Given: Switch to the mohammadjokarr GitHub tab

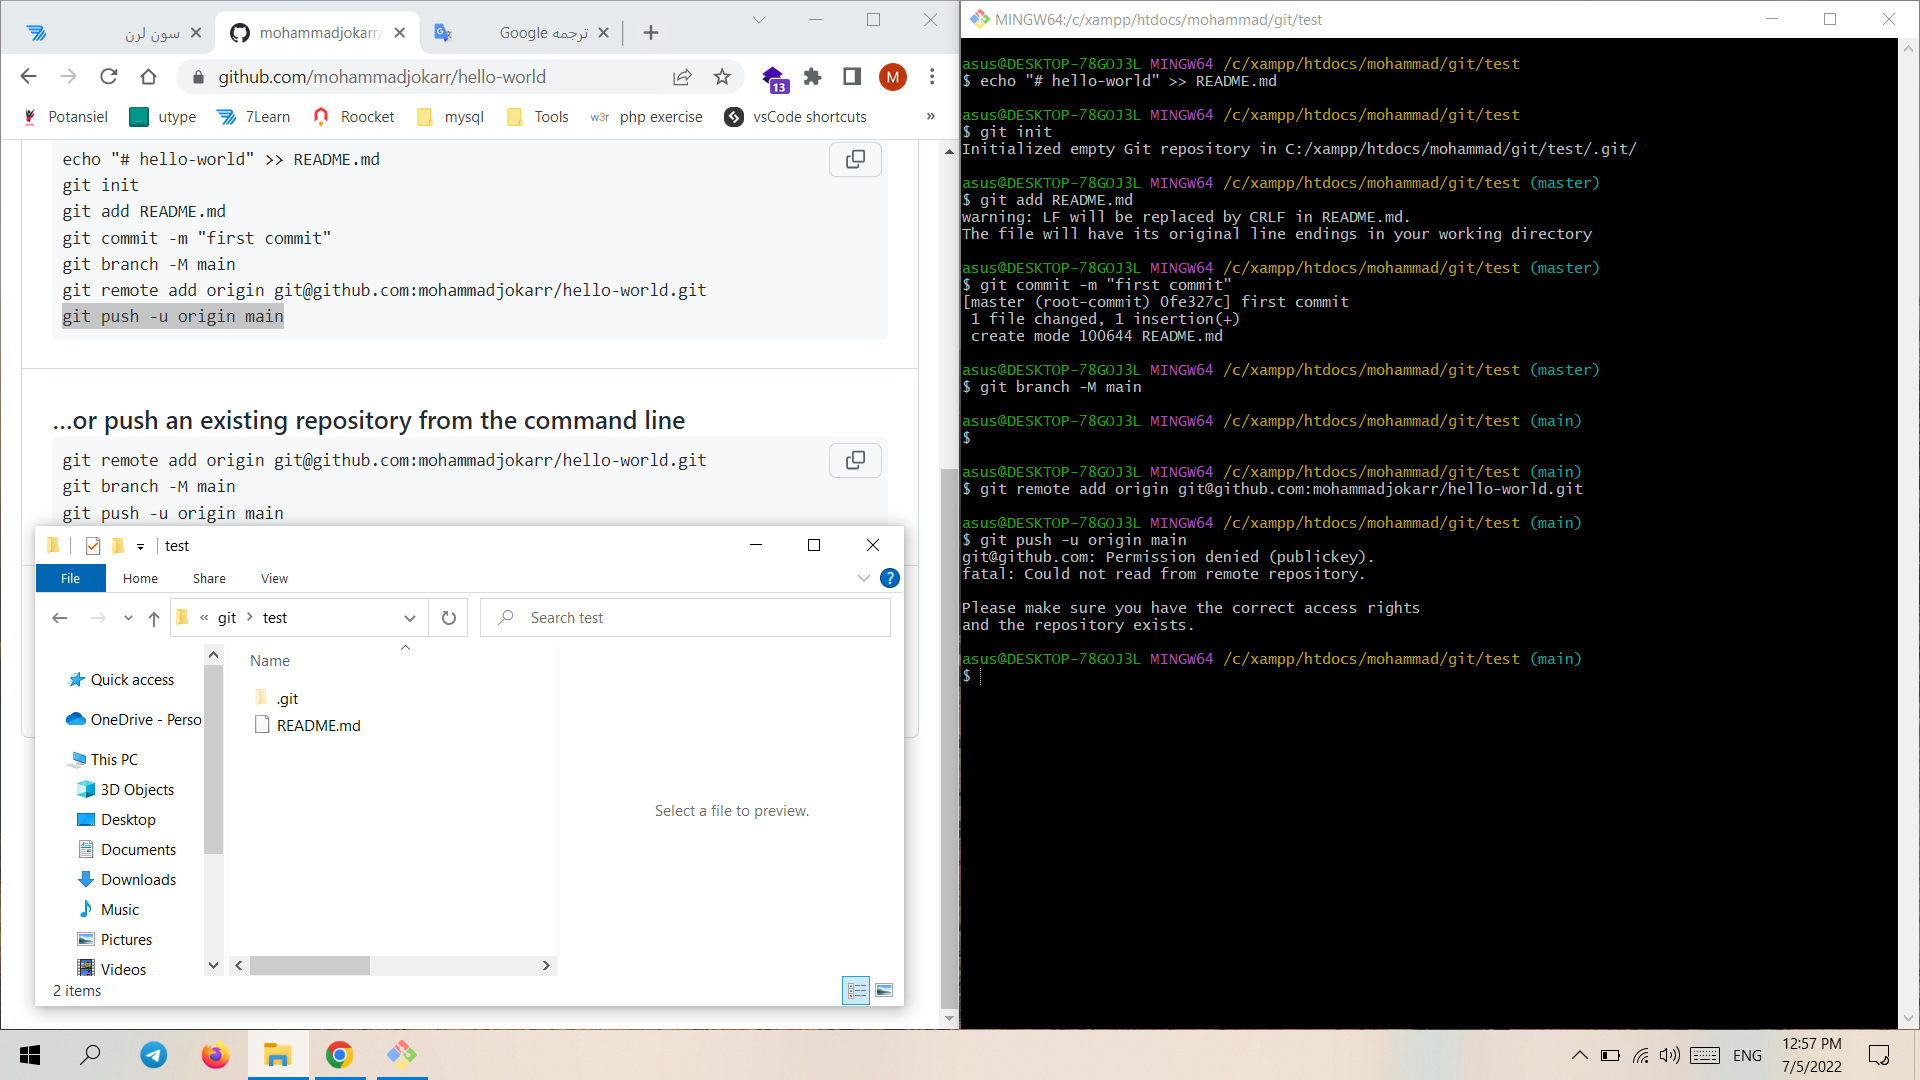Looking at the screenshot, I should coord(317,33).
